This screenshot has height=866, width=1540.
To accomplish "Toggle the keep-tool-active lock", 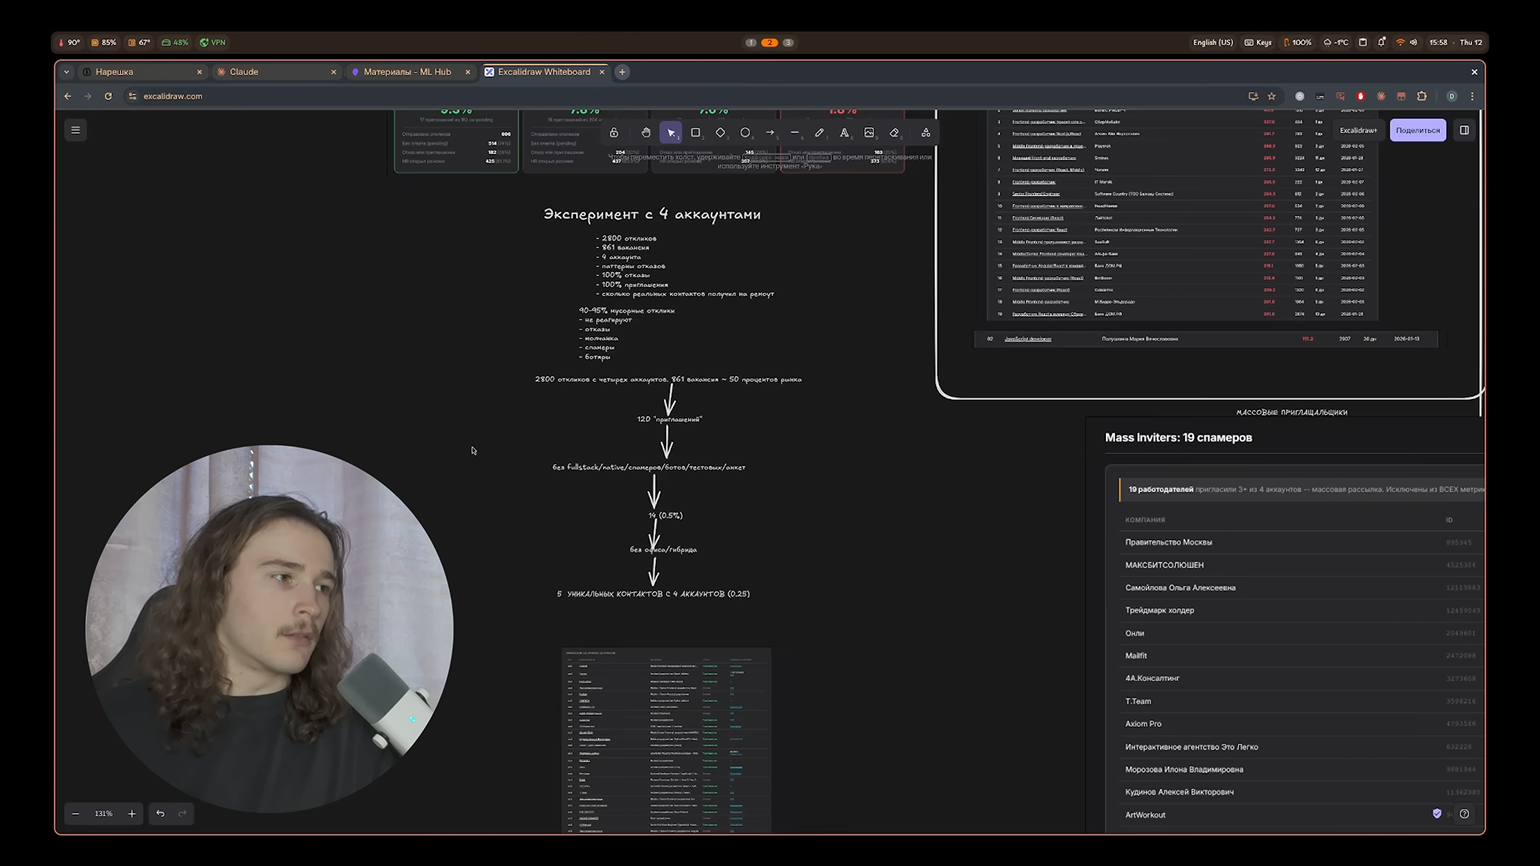I will 614,133.
